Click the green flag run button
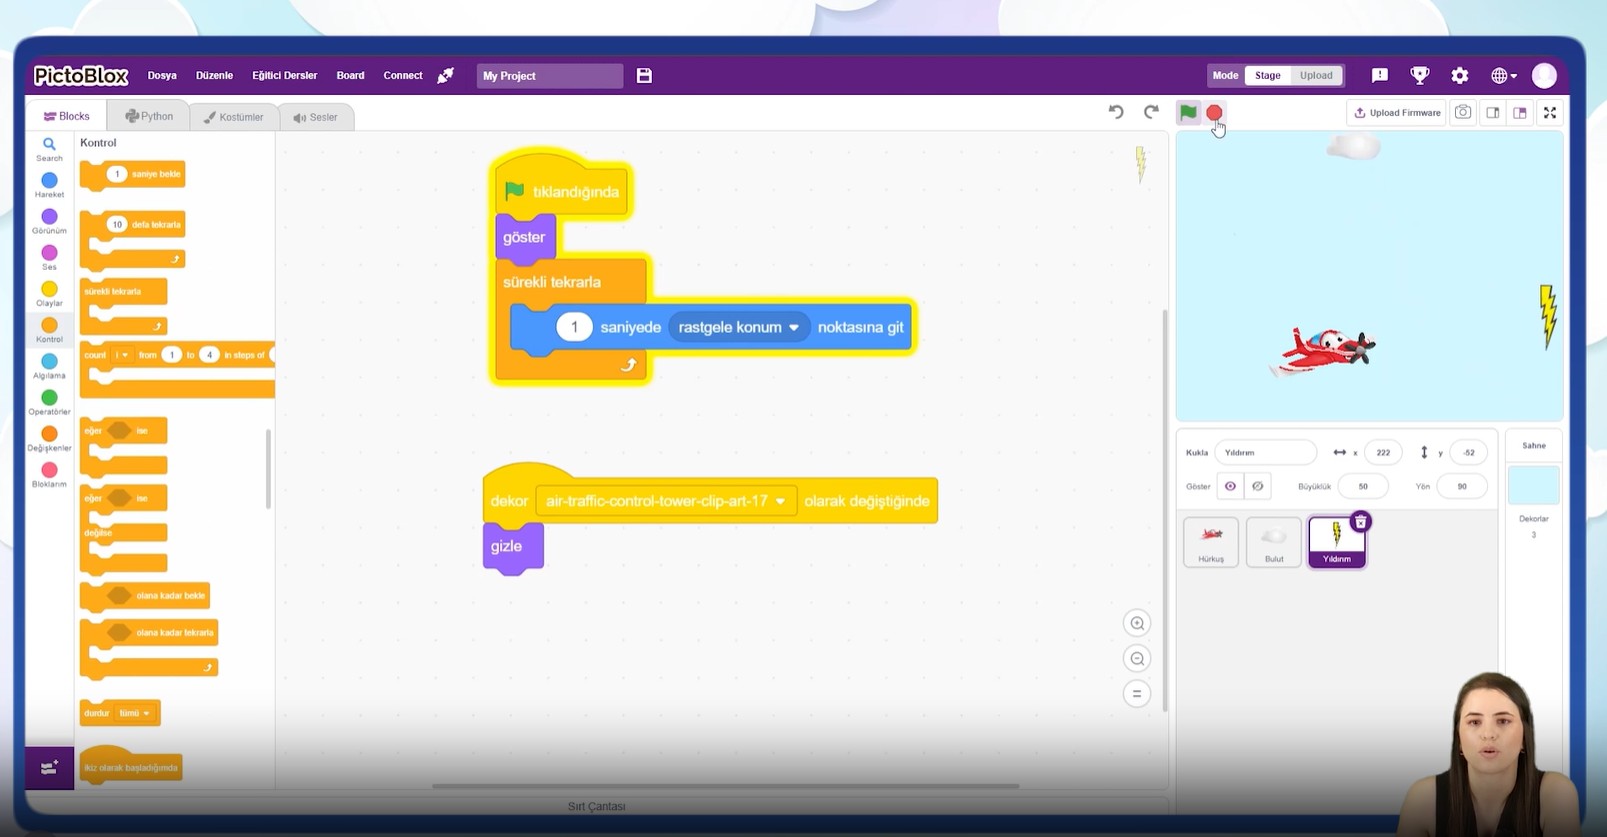 pyautogui.click(x=1187, y=112)
